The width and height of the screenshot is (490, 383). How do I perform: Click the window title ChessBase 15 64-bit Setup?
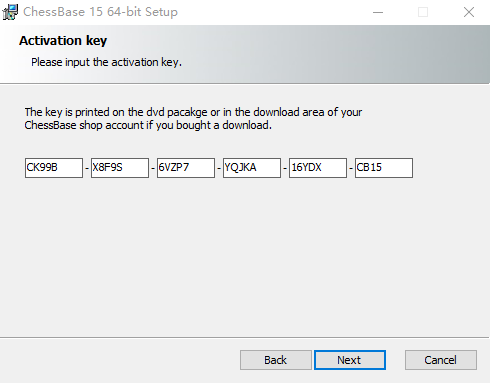(100, 12)
